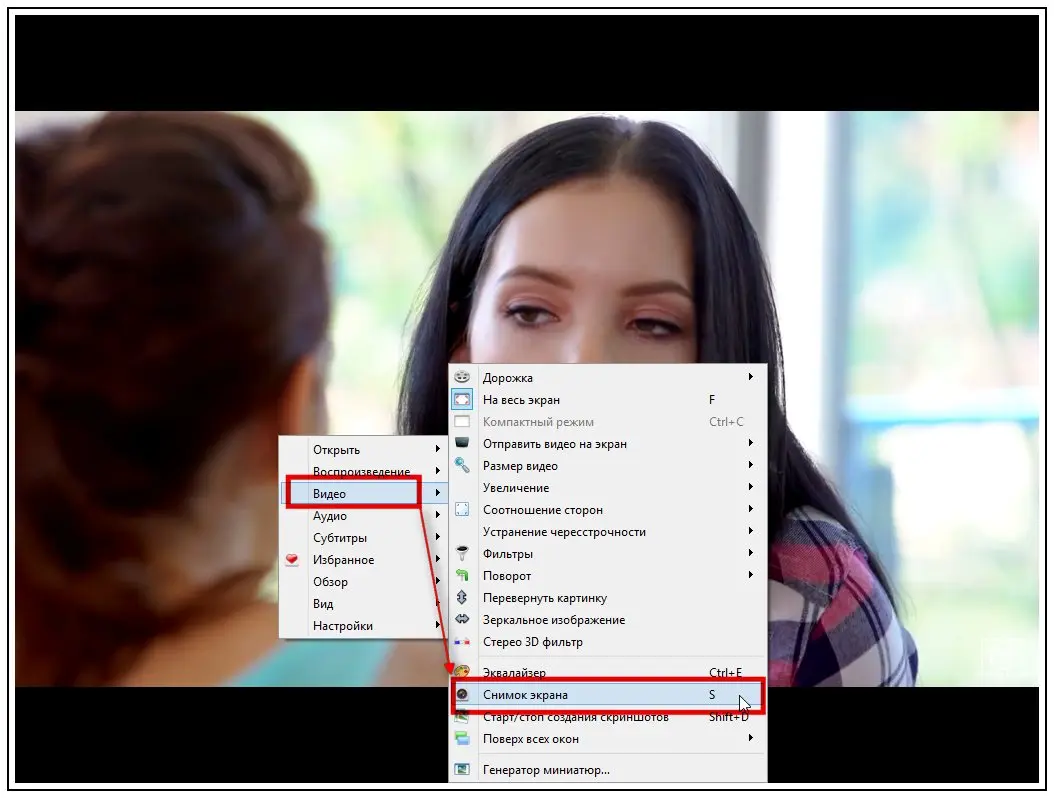
Task: Choose Фильтры option
Action: (x=608, y=553)
